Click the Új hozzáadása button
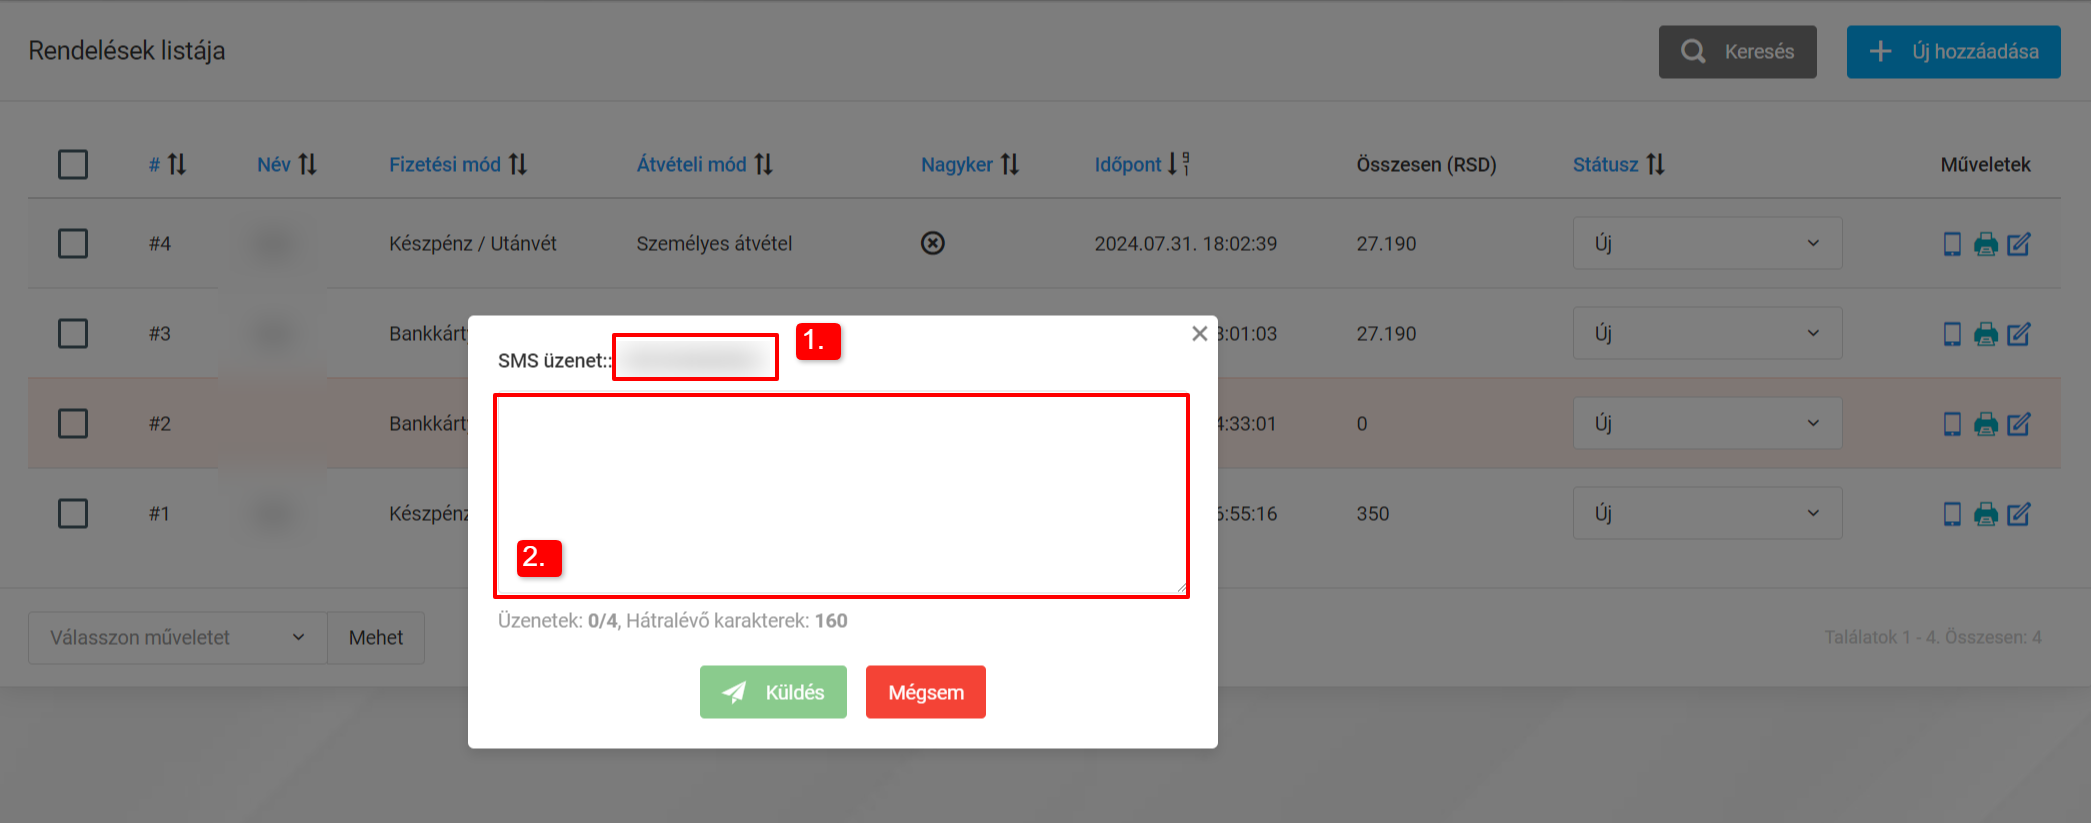The height and width of the screenshot is (823, 2091). [x=1952, y=52]
